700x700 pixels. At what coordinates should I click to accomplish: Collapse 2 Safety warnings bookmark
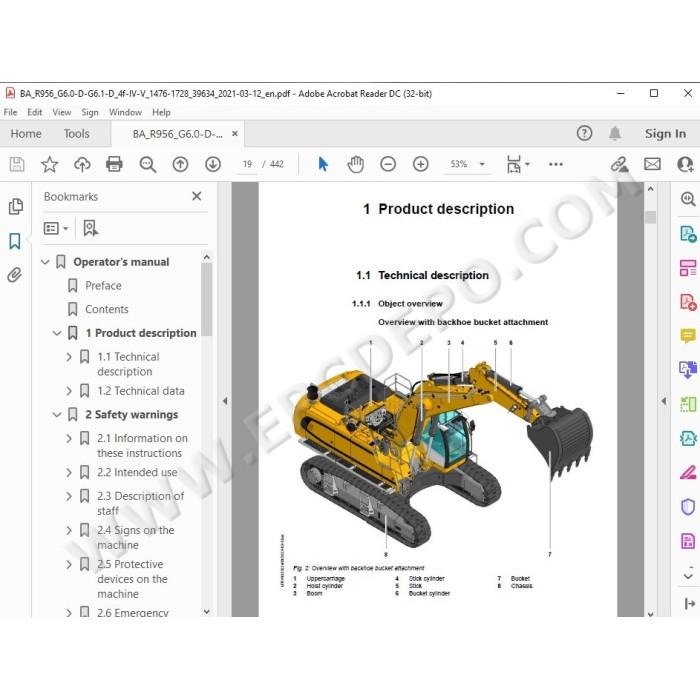pyautogui.click(x=57, y=415)
